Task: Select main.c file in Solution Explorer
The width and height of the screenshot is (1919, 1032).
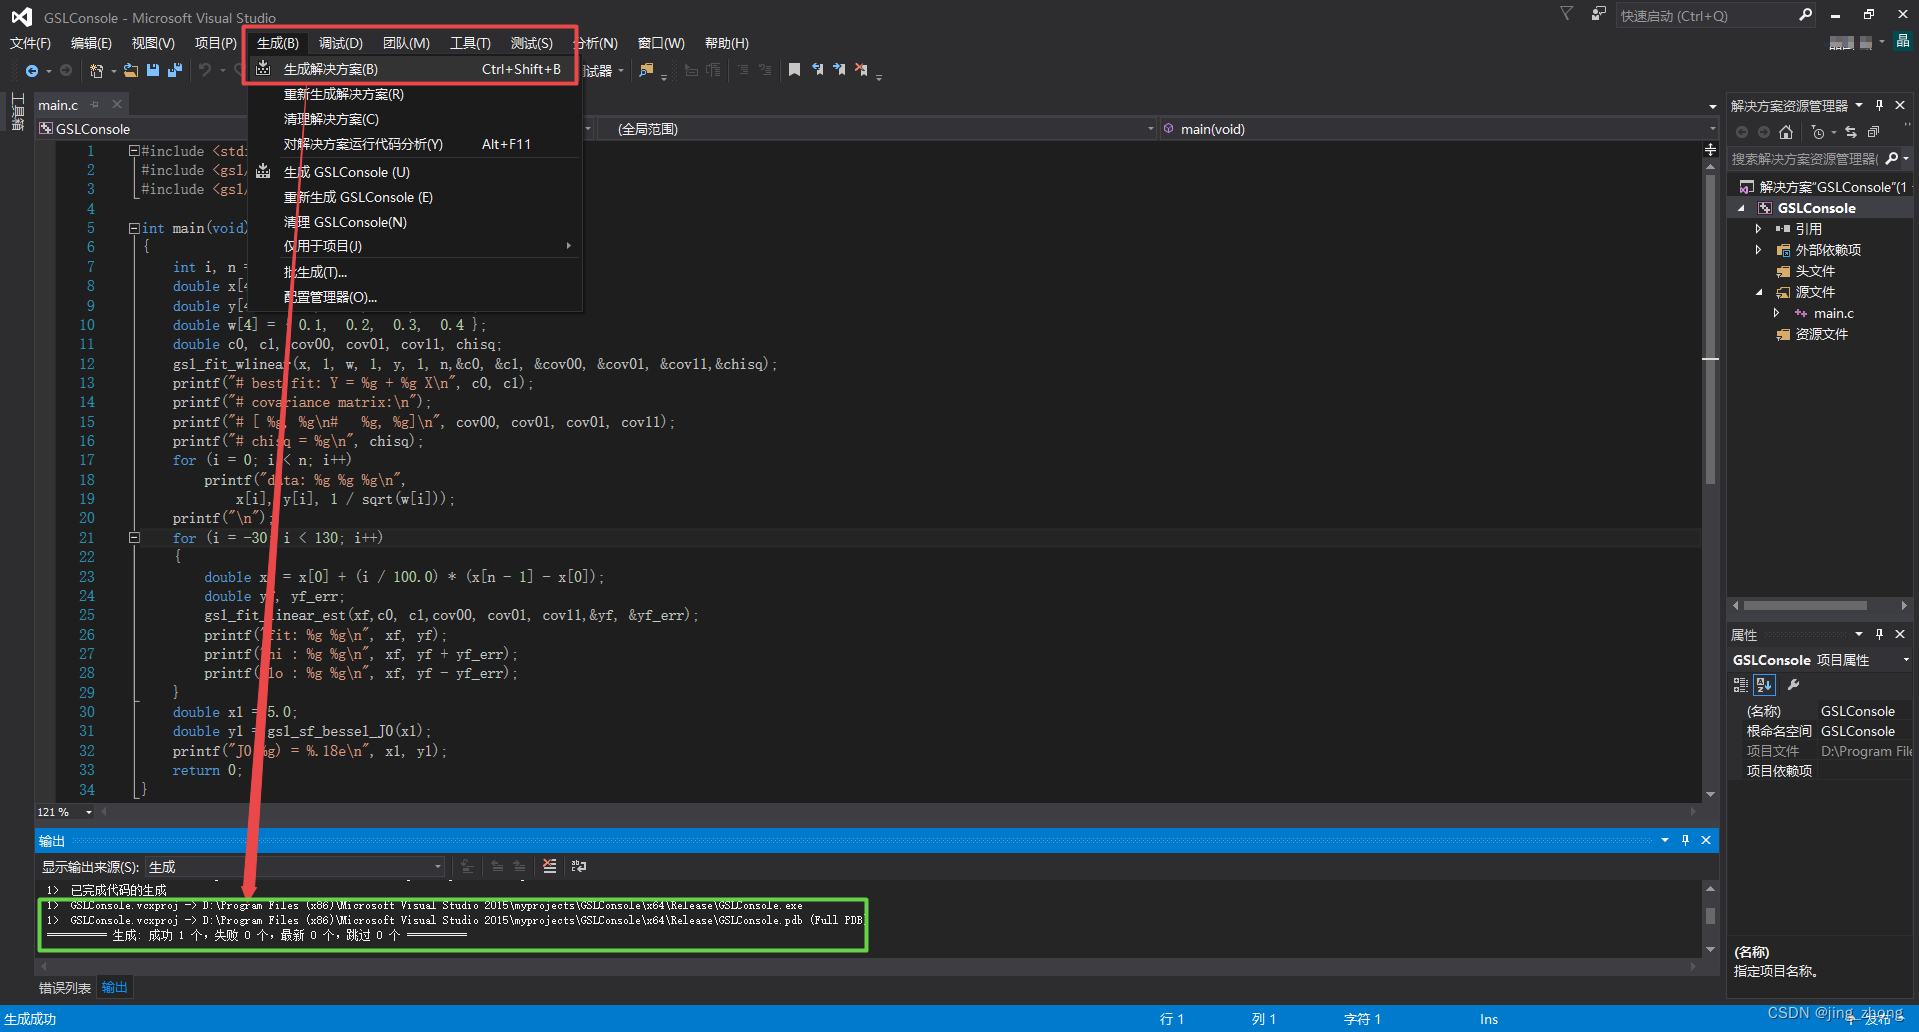Action: (x=1834, y=313)
